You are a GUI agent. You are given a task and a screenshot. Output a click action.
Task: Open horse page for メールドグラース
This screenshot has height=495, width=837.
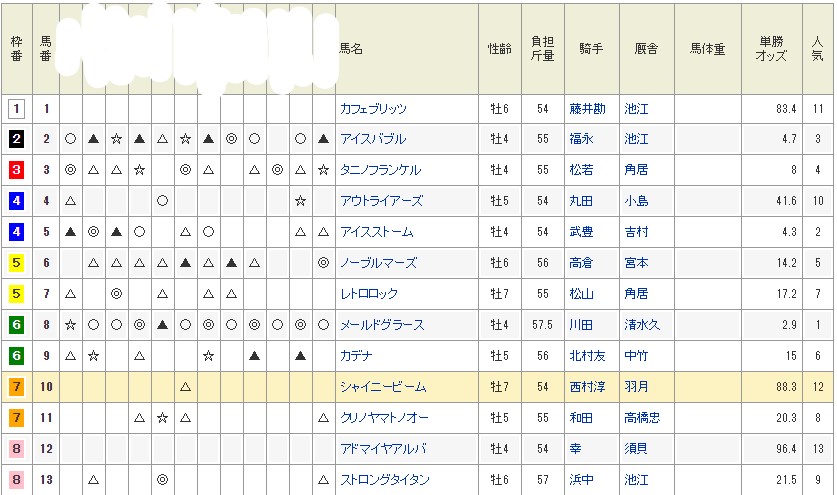tap(381, 325)
